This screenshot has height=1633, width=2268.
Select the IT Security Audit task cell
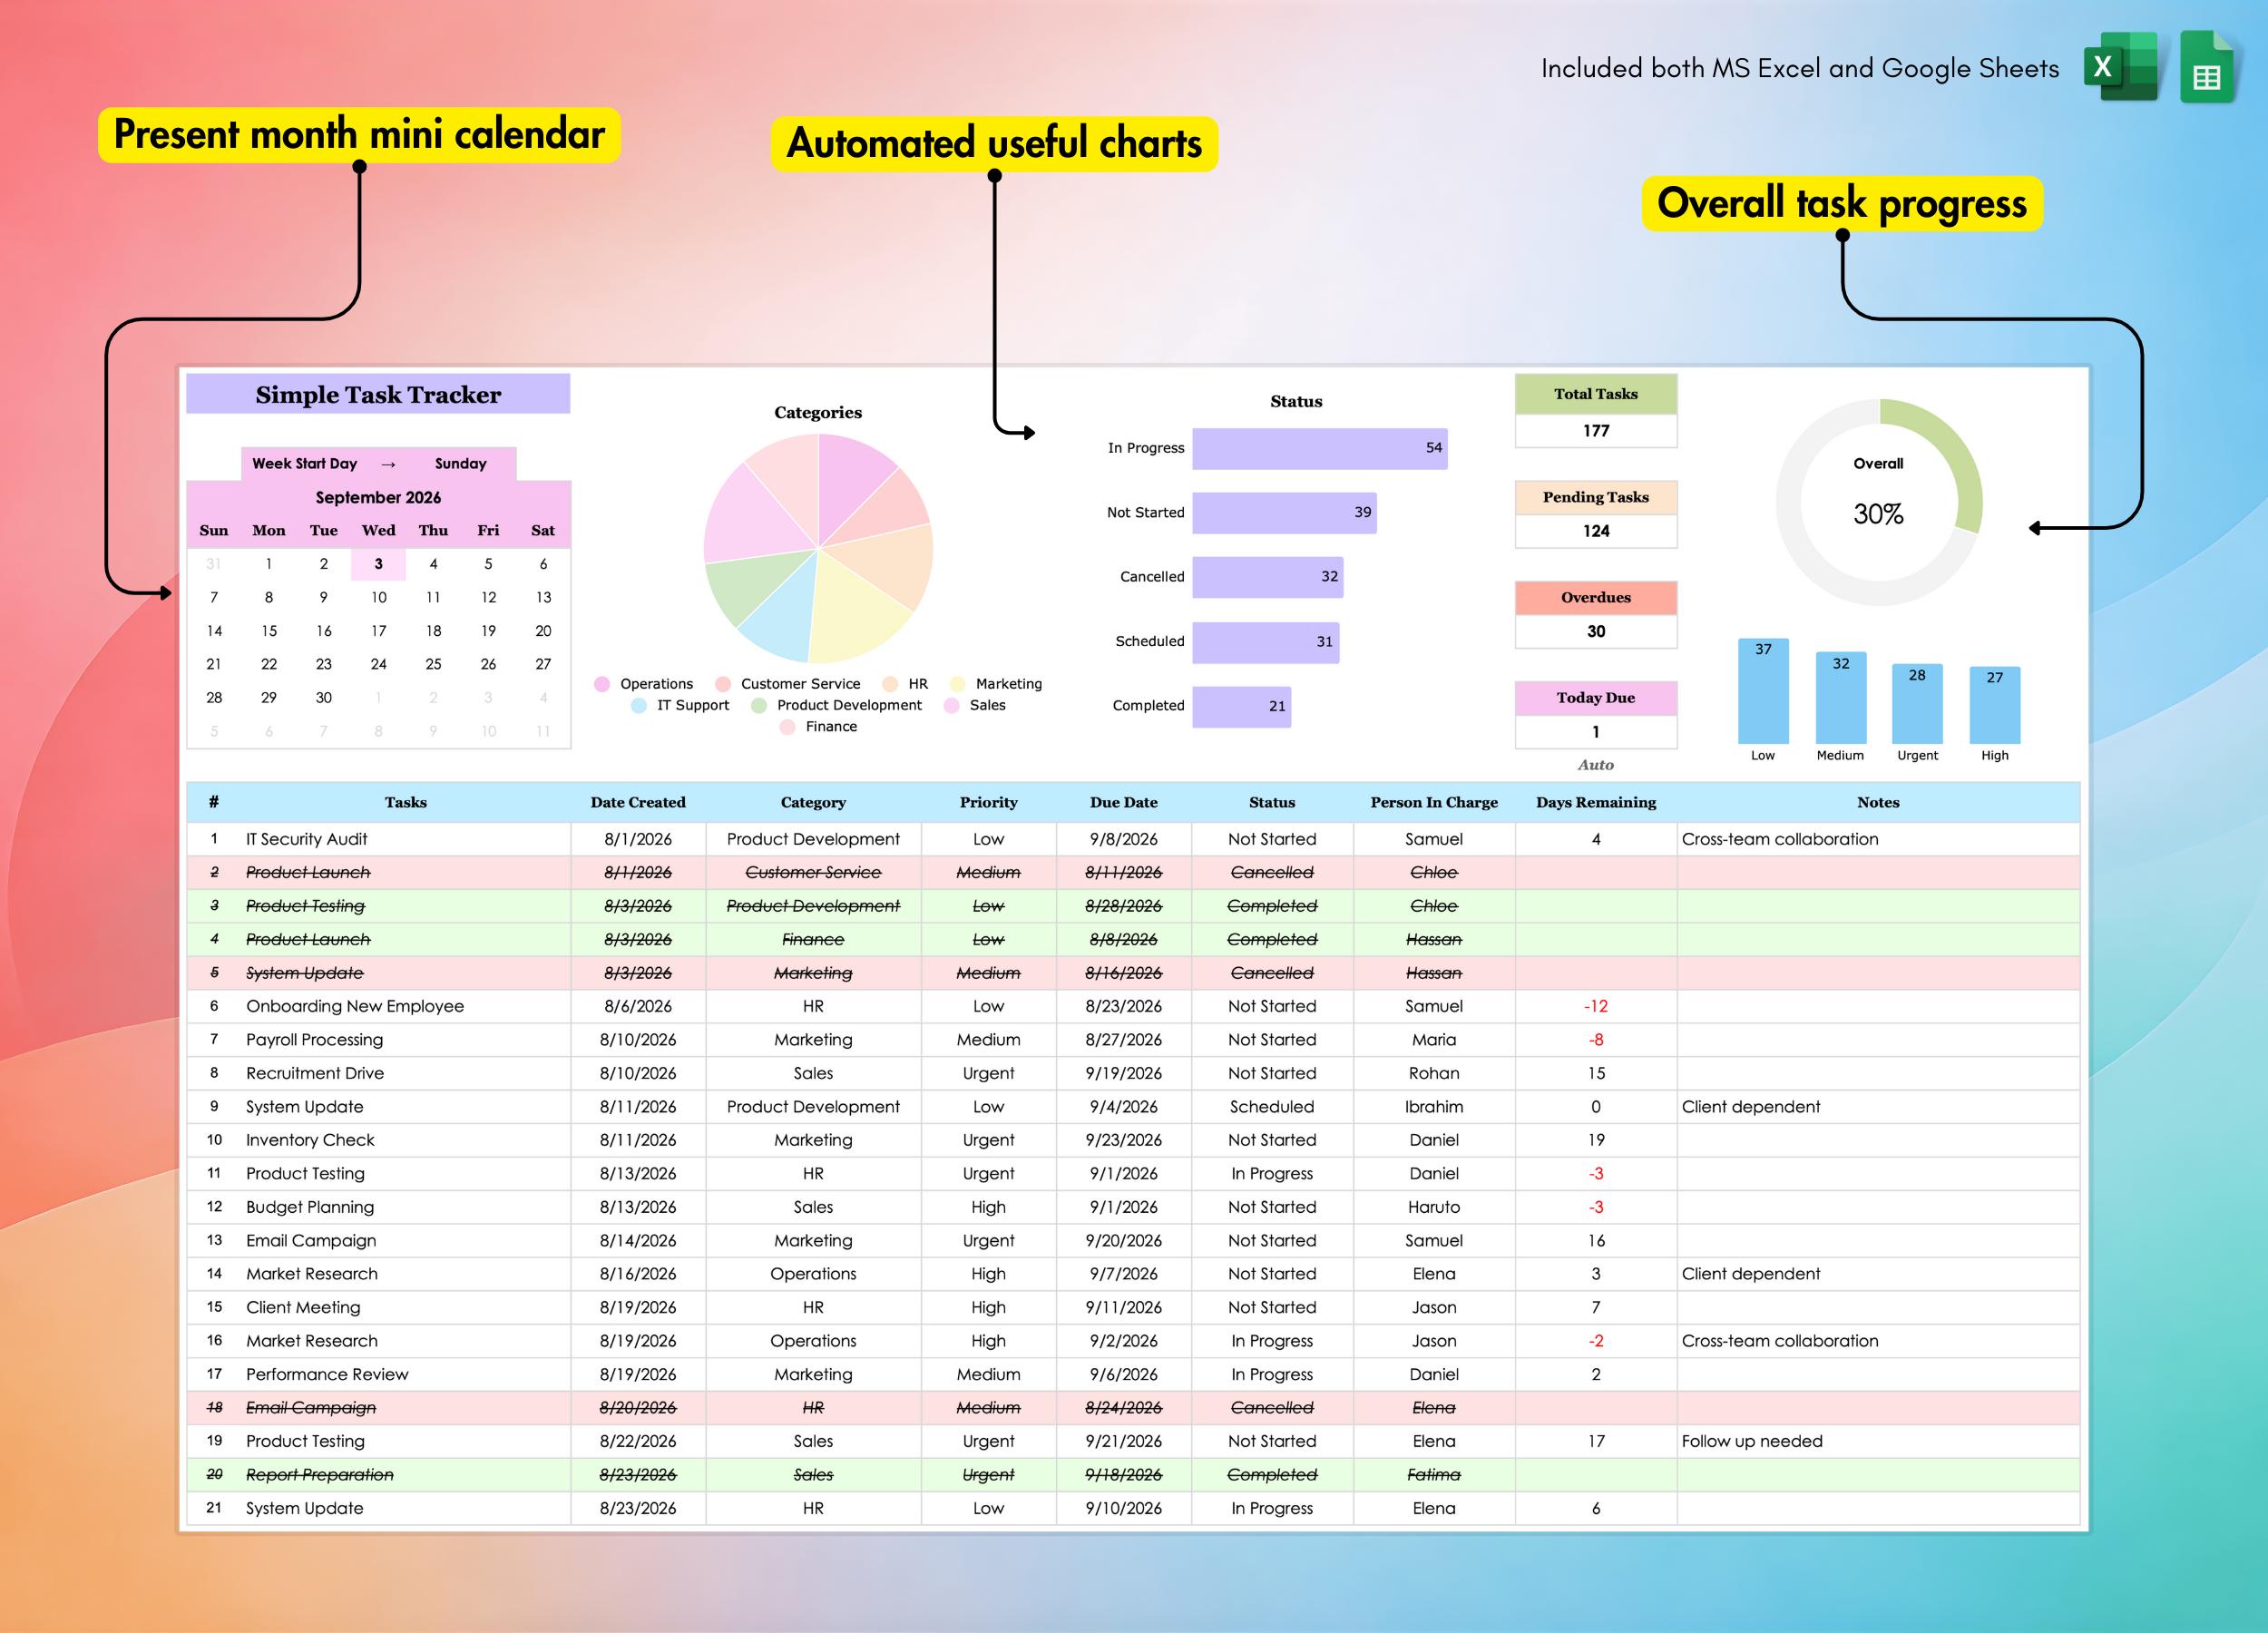click(x=405, y=839)
